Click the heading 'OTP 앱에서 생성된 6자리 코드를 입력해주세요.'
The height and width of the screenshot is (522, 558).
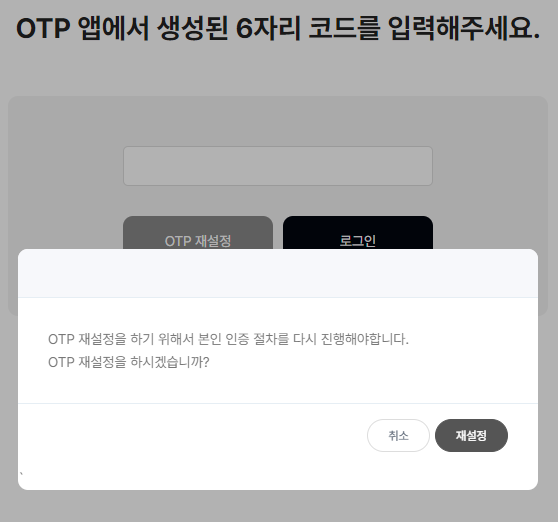(278, 28)
